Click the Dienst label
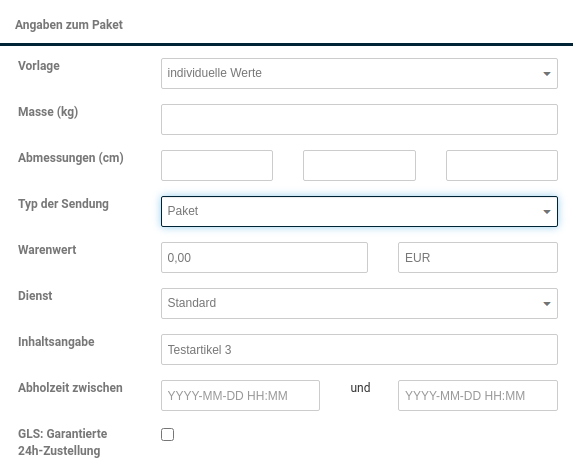This screenshot has height=474, width=581. pyautogui.click(x=35, y=296)
